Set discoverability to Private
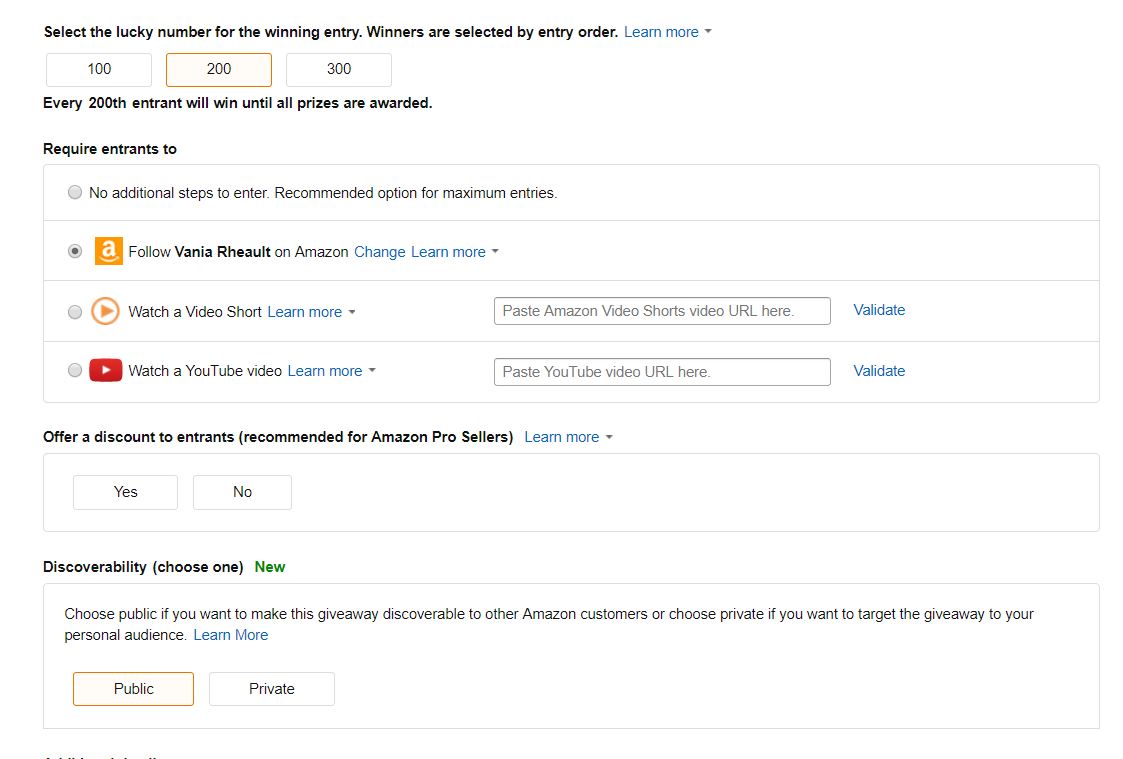The width and height of the screenshot is (1123, 759). pyautogui.click(x=271, y=688)
